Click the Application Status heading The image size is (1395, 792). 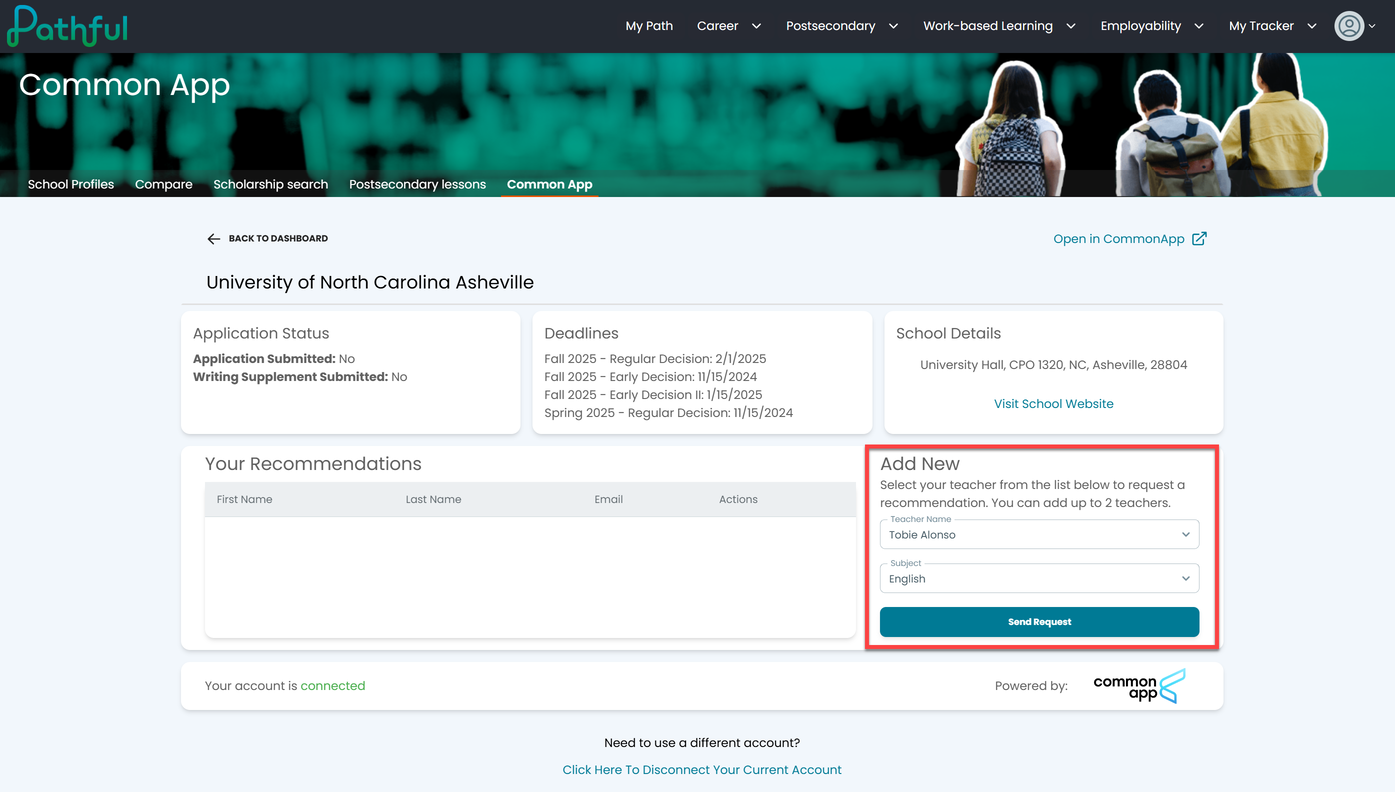[261, 334]
